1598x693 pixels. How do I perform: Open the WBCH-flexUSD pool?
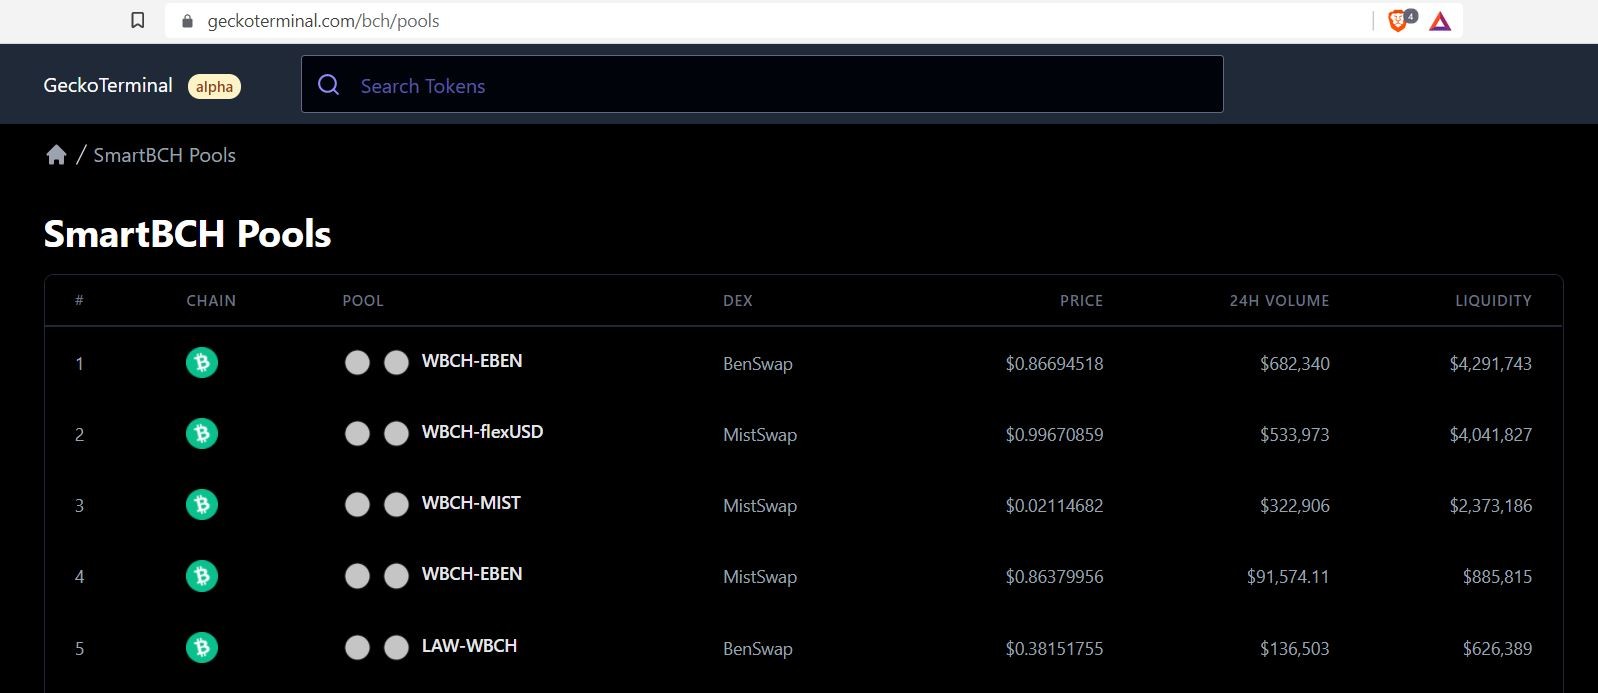coord(482,432)
